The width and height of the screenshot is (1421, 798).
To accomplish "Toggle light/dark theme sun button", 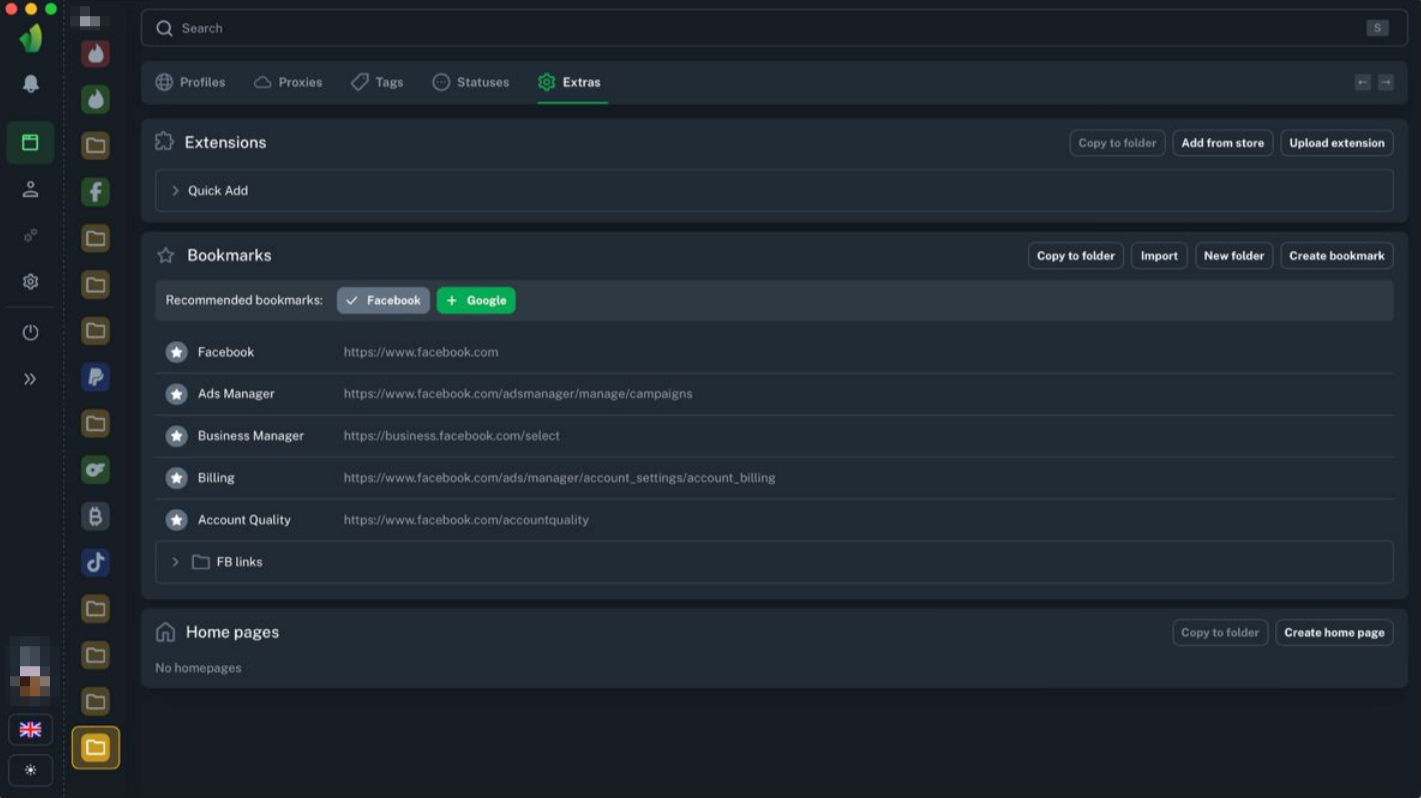I will tap(30, 771).
